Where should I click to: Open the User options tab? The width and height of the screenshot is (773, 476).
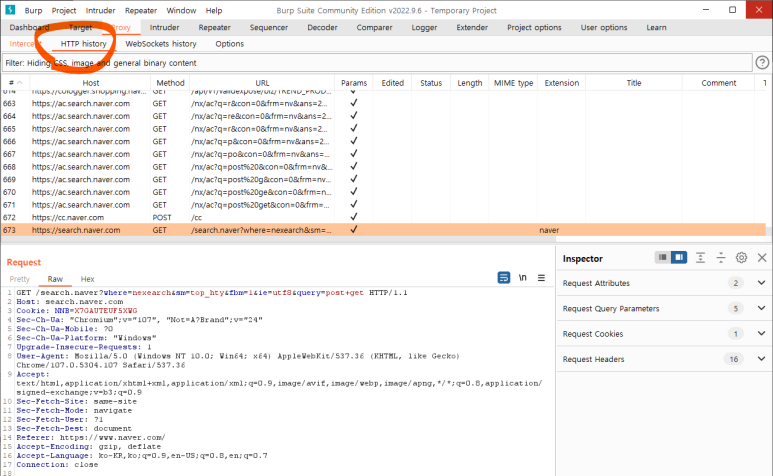[x=604, y=28]
